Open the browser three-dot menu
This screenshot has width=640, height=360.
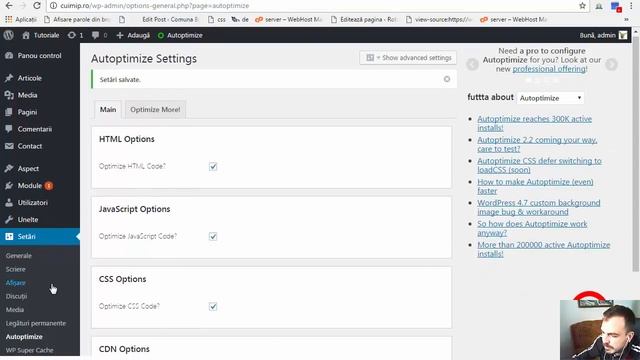pos(631,6)
